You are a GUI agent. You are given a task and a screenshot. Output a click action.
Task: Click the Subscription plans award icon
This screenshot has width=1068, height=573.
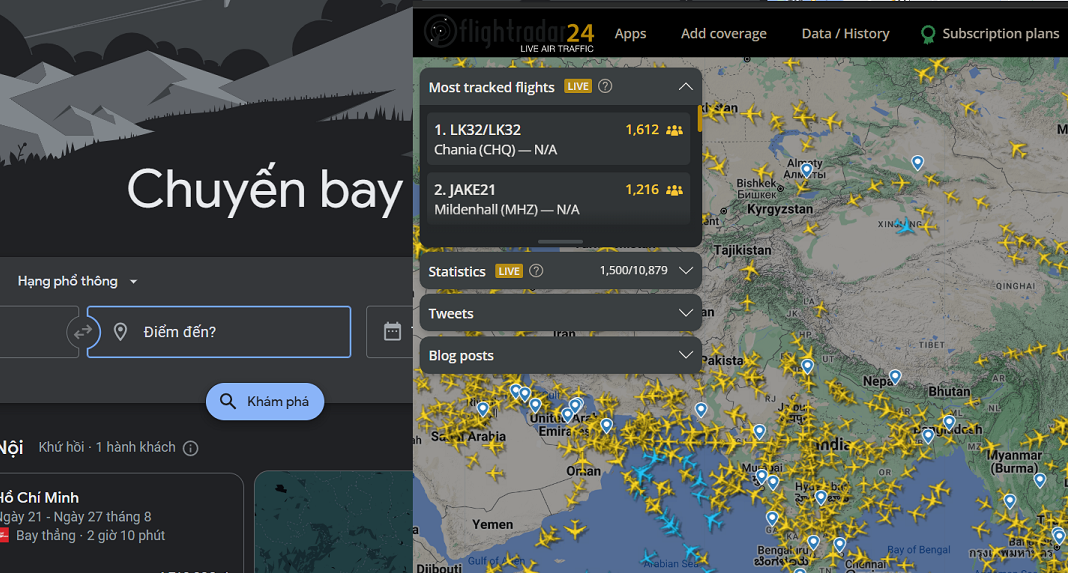tap(927, 34)
